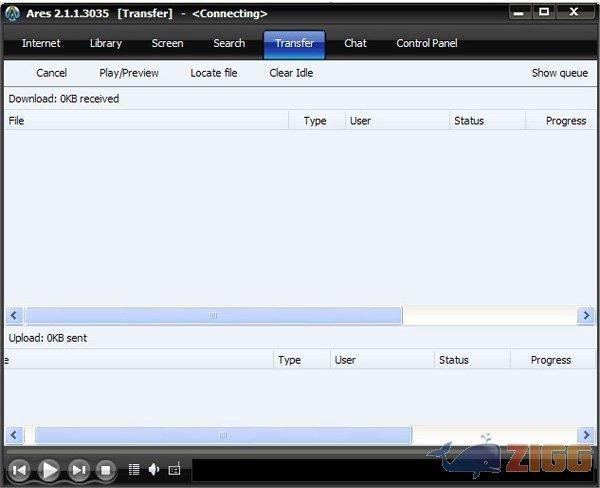Open the Search tab
This screenshot has height=488, width=600.
[x=229, y=44]
